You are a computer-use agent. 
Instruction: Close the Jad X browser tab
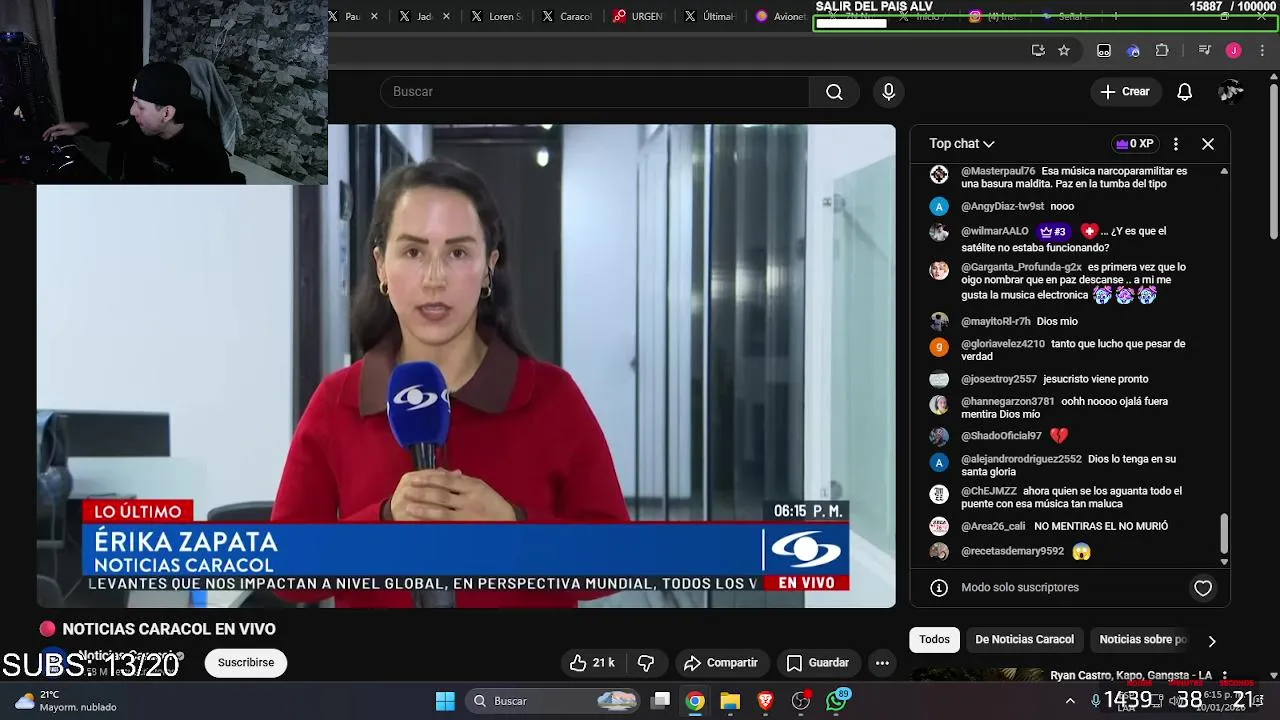coord(446,16)
